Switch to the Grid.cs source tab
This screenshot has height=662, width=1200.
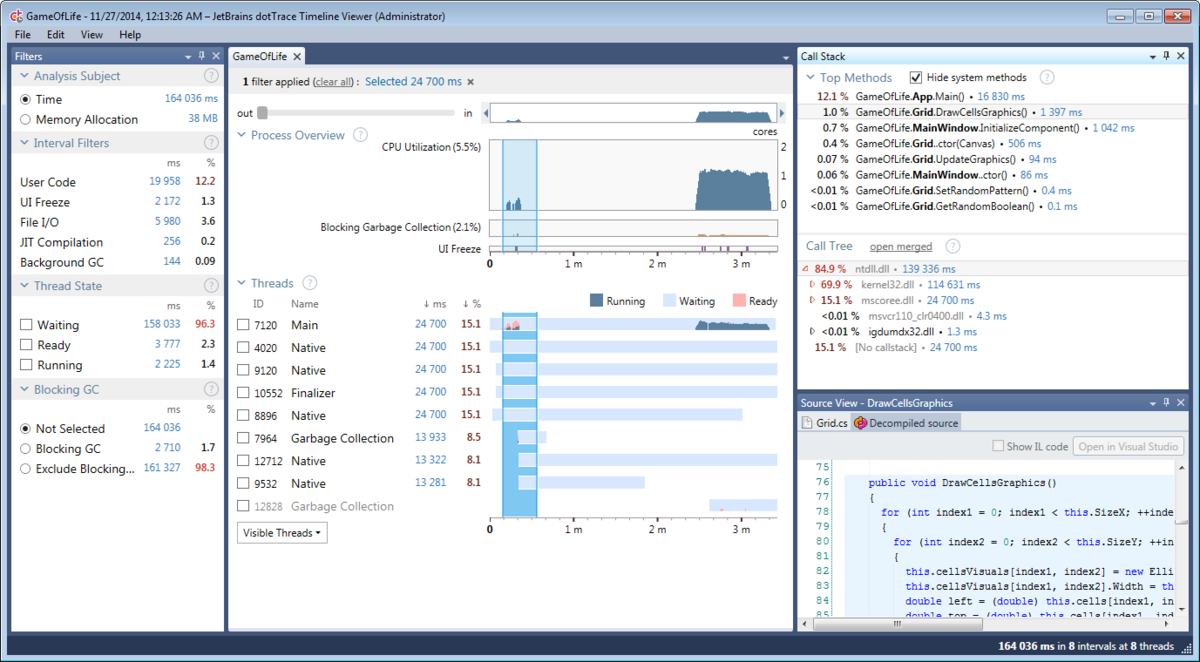(825, 423)
